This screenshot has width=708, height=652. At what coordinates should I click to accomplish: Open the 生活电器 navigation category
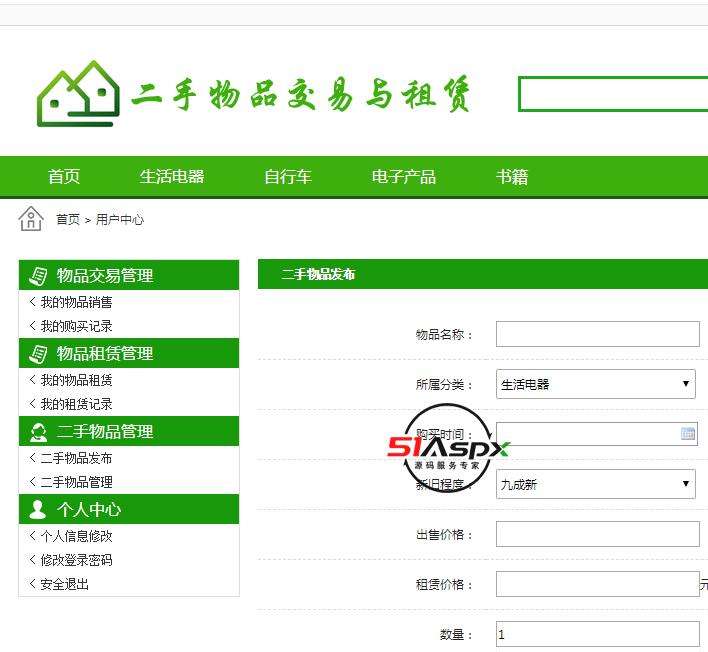point(172,177)
